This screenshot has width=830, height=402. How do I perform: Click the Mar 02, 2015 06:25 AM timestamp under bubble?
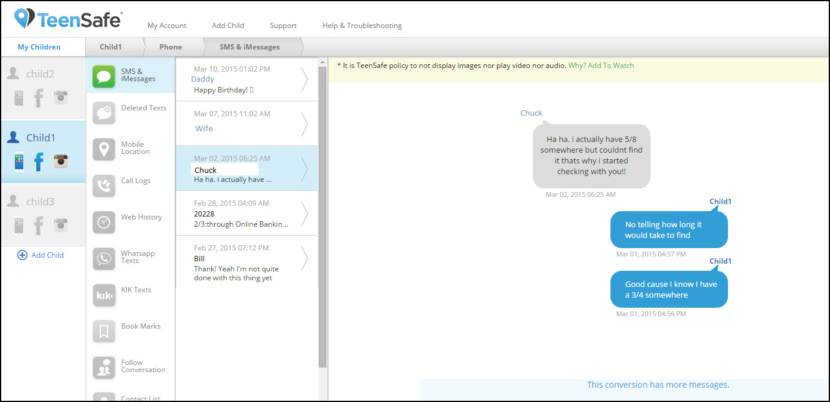click(581, 194)
